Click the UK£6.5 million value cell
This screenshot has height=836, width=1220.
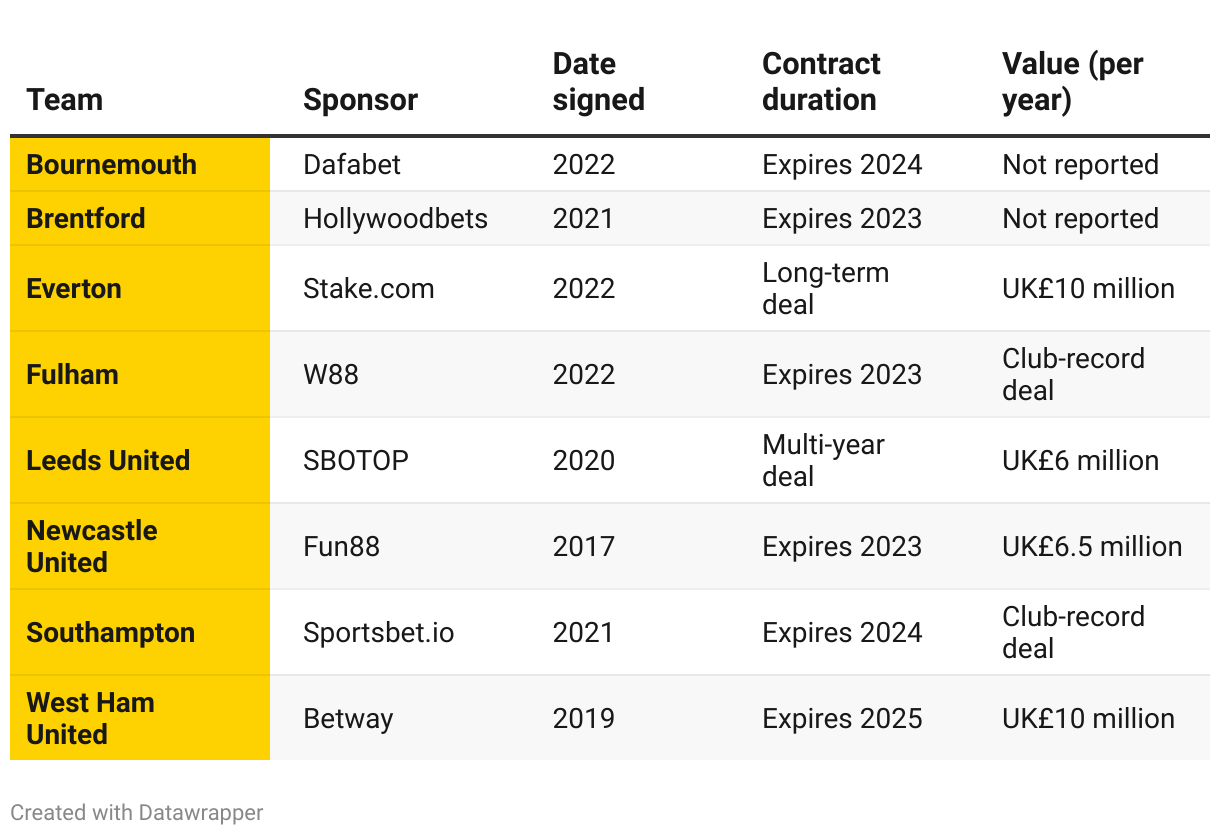(x=1092, y=547)
